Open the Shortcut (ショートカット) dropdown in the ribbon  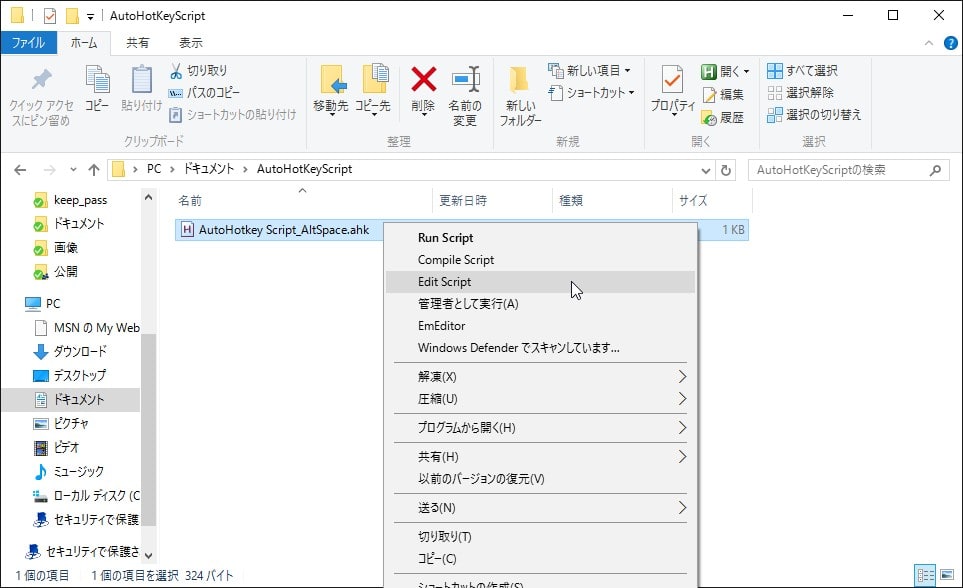(591, 93)
